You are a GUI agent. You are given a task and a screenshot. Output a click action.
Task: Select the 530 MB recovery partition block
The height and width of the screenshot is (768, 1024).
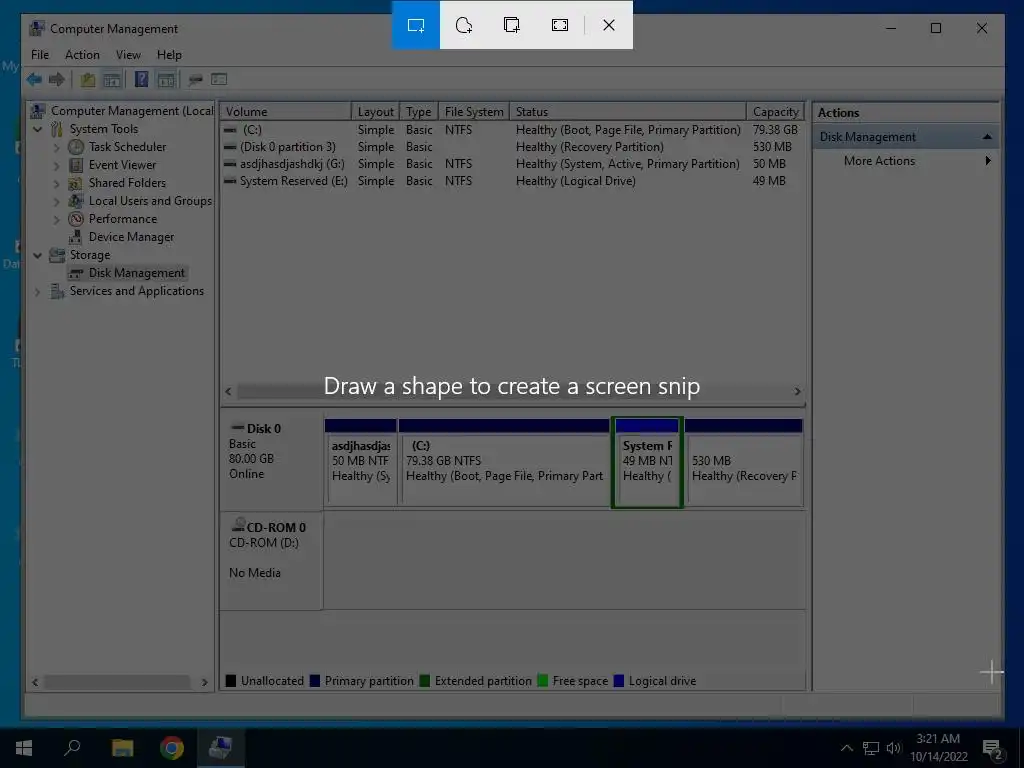(744, 463)
